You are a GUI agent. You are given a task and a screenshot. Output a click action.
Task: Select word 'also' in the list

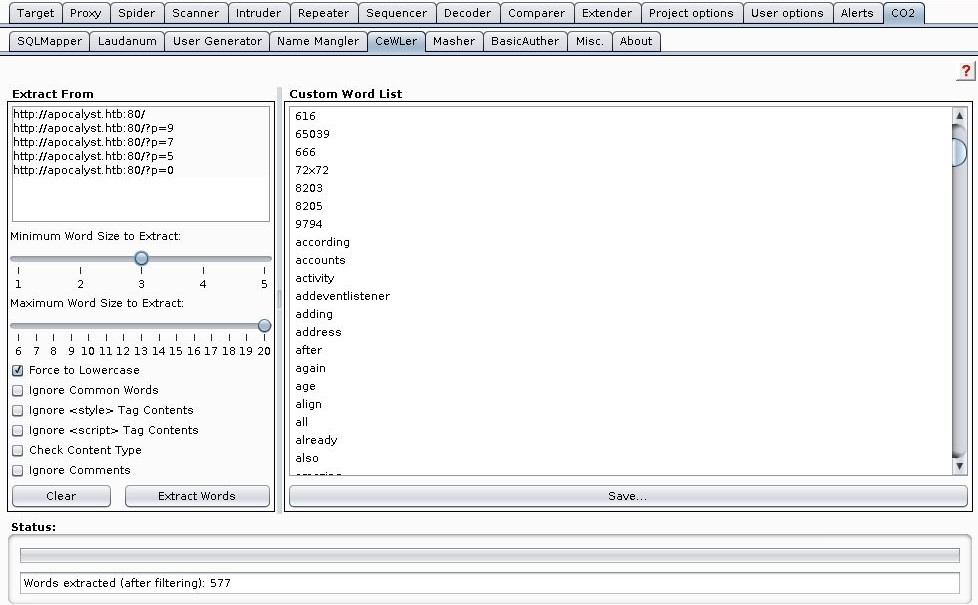coord(307,458)
